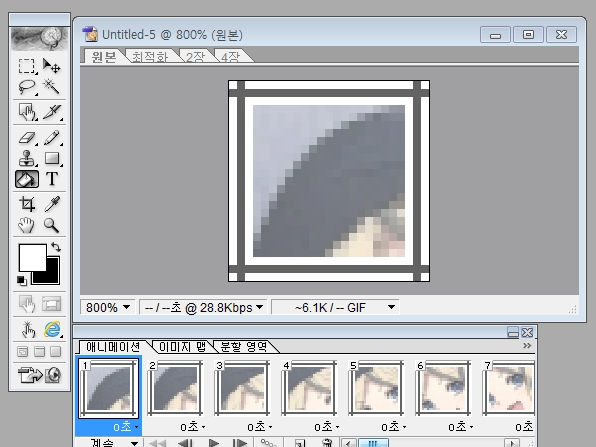Open frame 4 delay time dropdown

(x=327, y=427)
